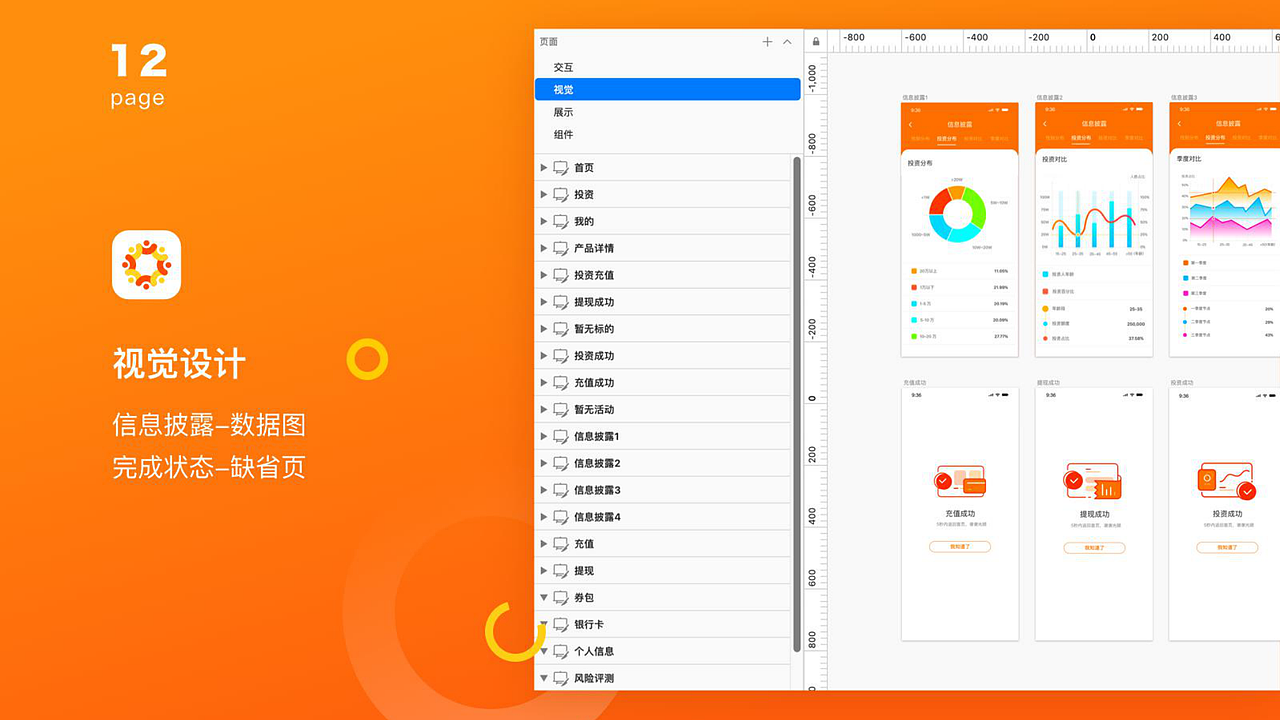
Task: Collapse the 券包 layer group
Action: 544,598
